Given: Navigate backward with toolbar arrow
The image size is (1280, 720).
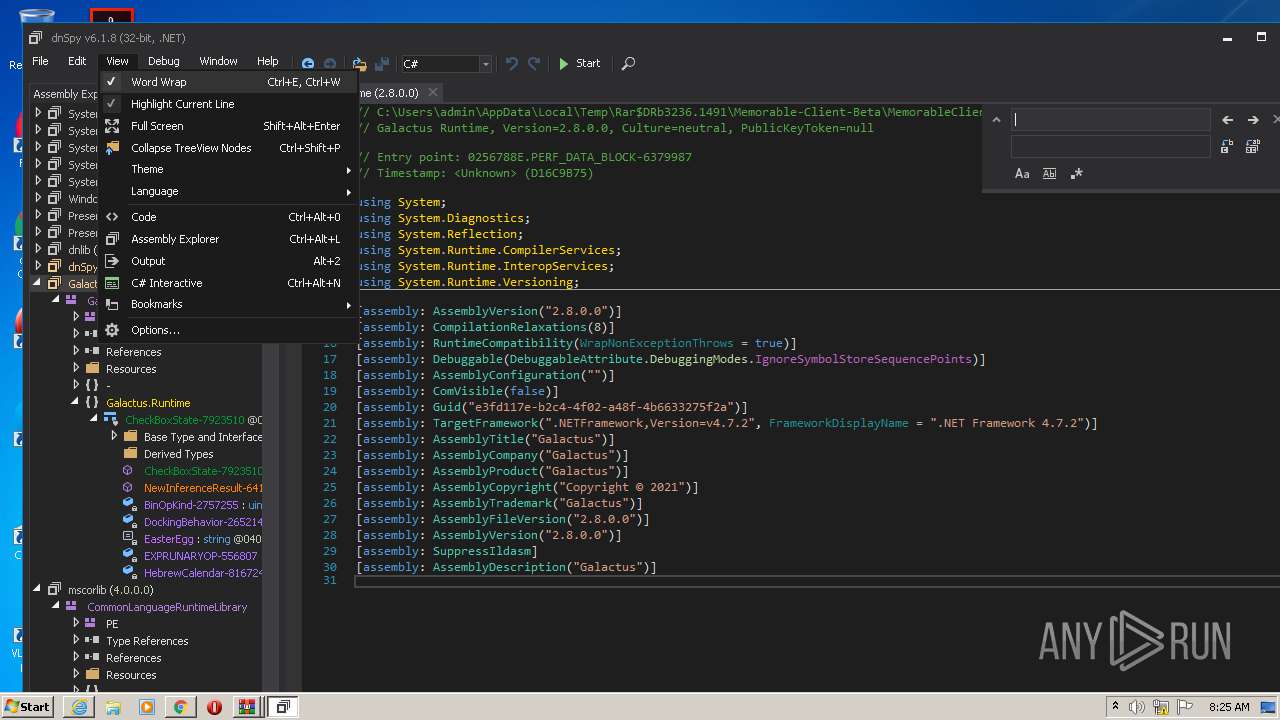Looking at the screenshot, I should tap(308, 63).
